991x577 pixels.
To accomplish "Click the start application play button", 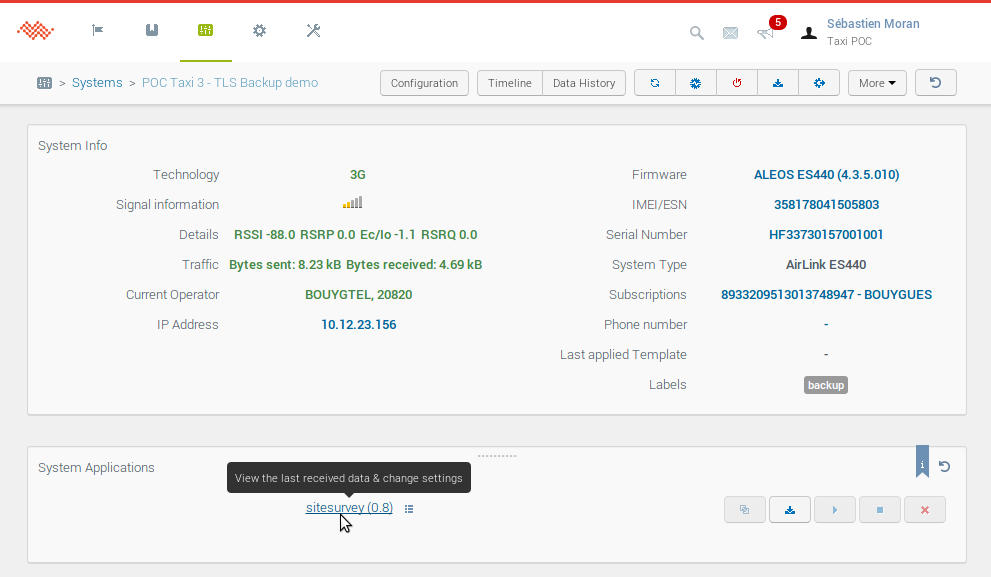I will [835, 510].
